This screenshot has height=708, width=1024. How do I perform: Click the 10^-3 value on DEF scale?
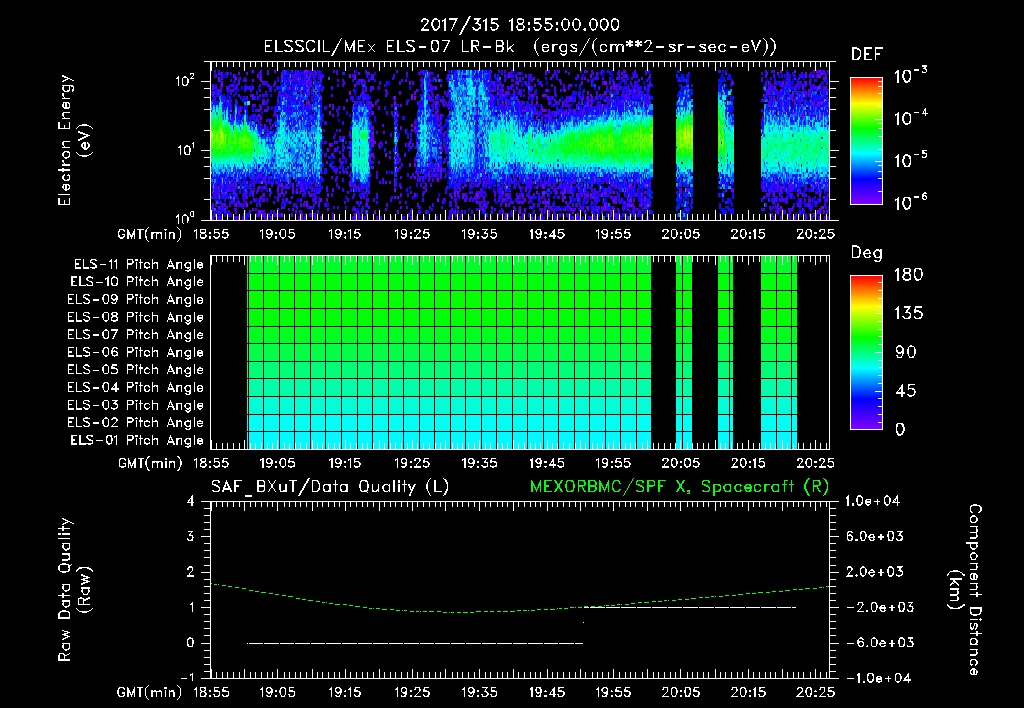pyautogui.click(x=910, y=76)
